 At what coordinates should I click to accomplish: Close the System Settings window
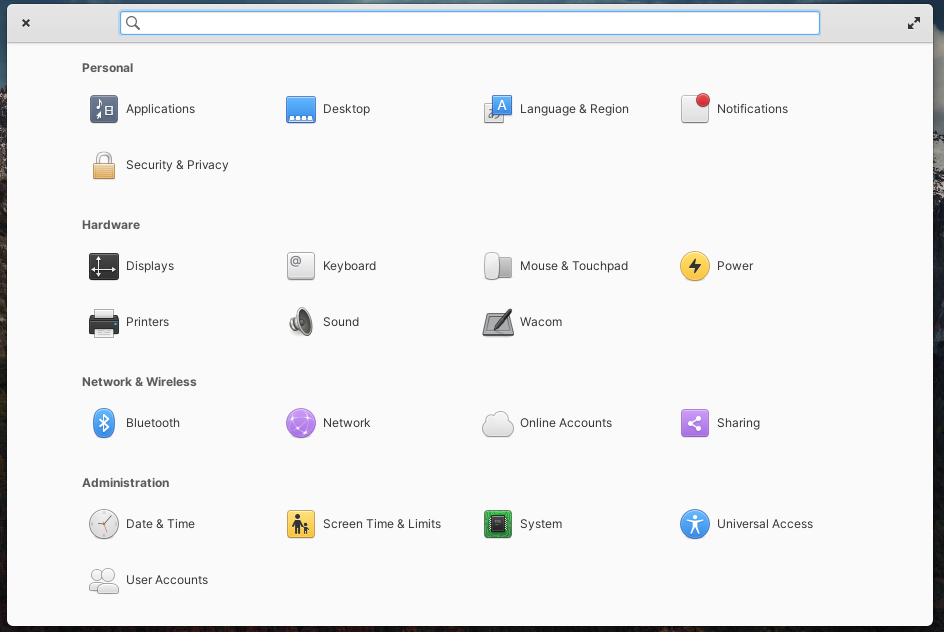[x=26, y=23]
